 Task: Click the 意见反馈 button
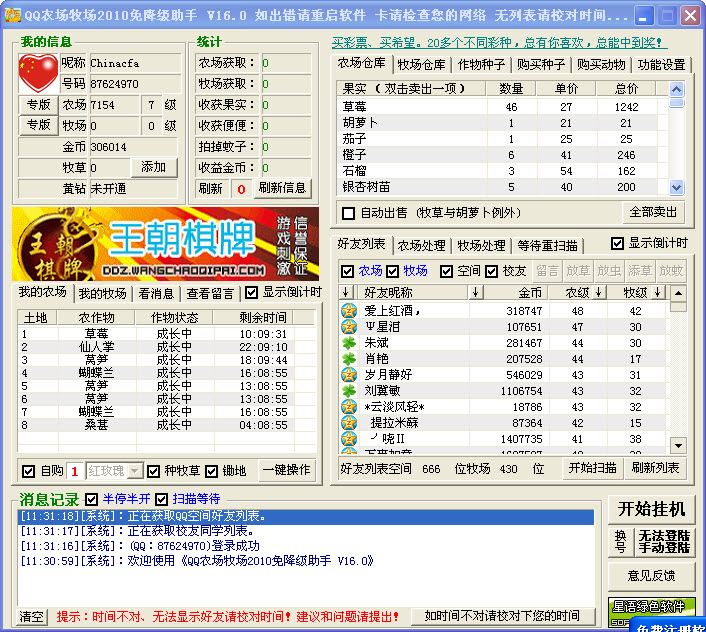[652, 576]
